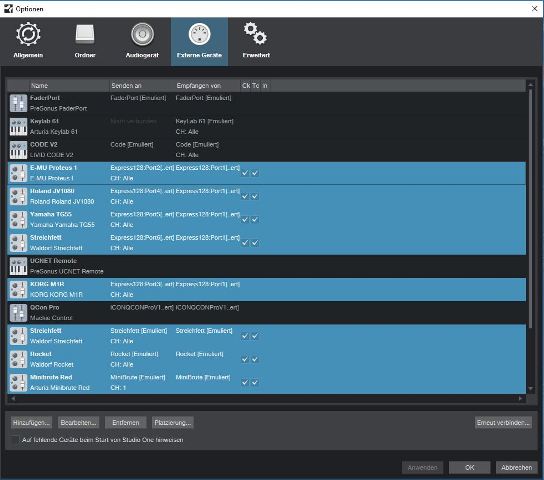
Task: Toggle first checkbox for Waldorf Rocket row
Action: coord(245,359)
